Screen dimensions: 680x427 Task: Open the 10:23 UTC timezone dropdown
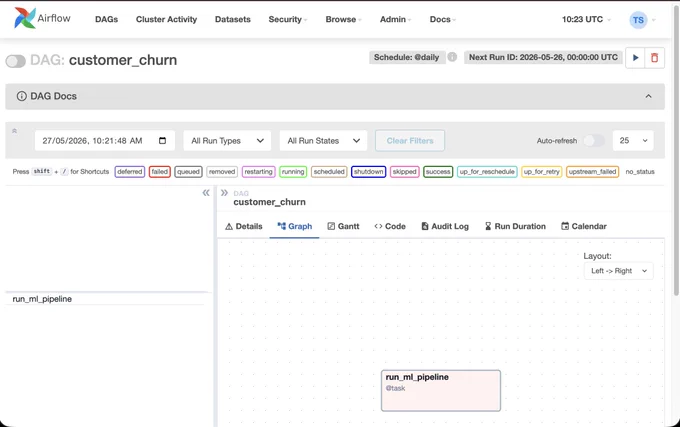(586, 19)
